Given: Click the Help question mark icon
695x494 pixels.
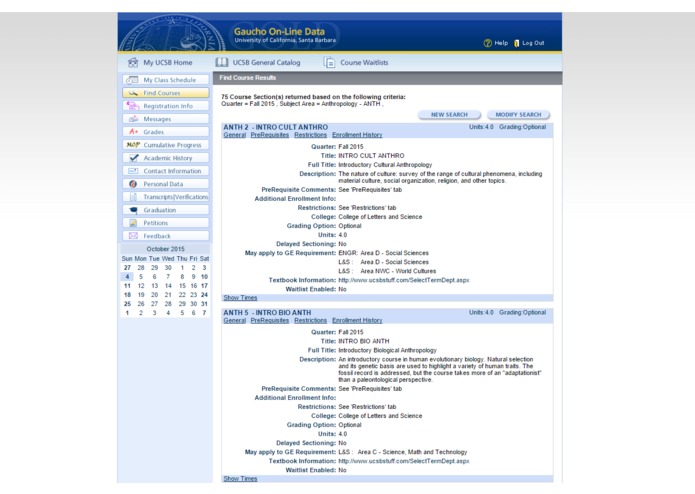Looking at the screenshot, I should point(488,43).
